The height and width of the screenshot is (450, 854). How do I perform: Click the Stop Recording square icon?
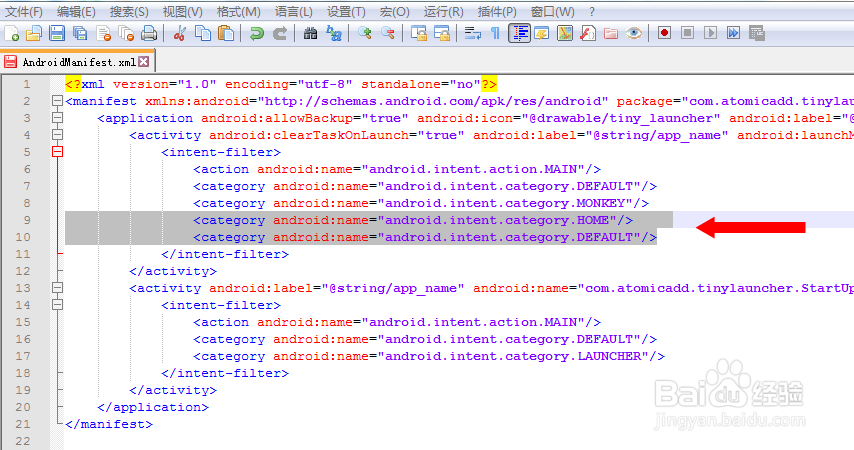click(x=687, y=33)
